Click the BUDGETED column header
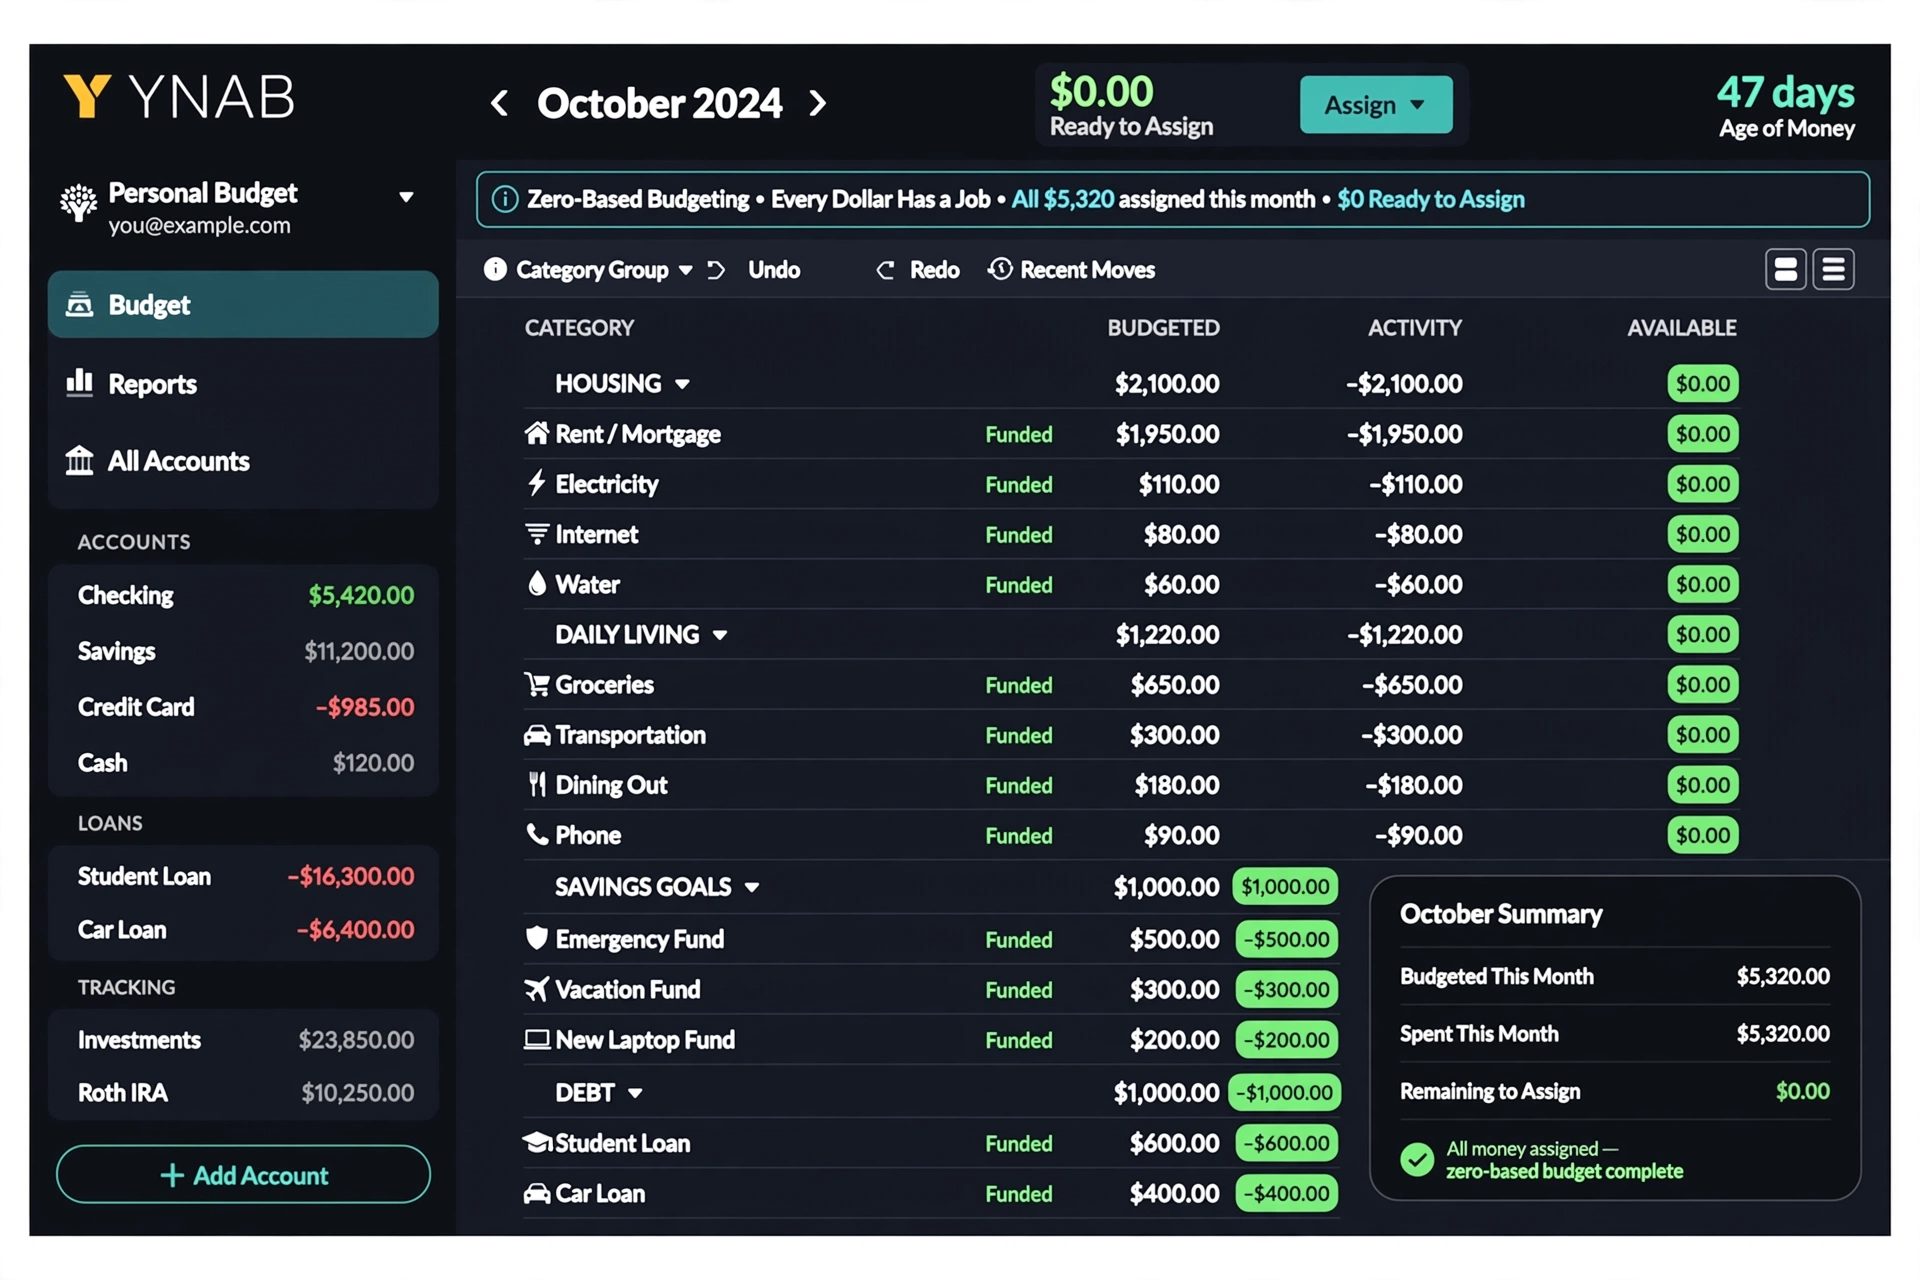Viewport: 1920px width, 1280px height. pos(1163,328)
